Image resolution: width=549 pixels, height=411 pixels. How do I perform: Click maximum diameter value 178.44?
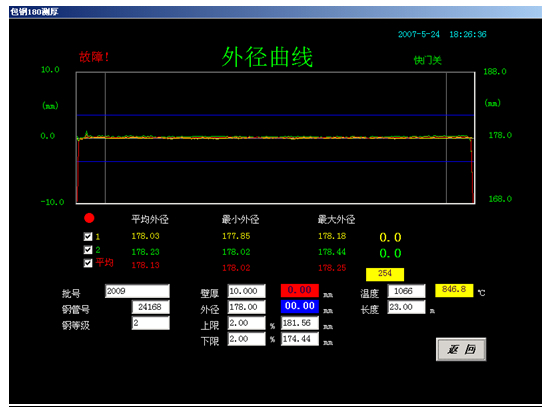[332, 252]
